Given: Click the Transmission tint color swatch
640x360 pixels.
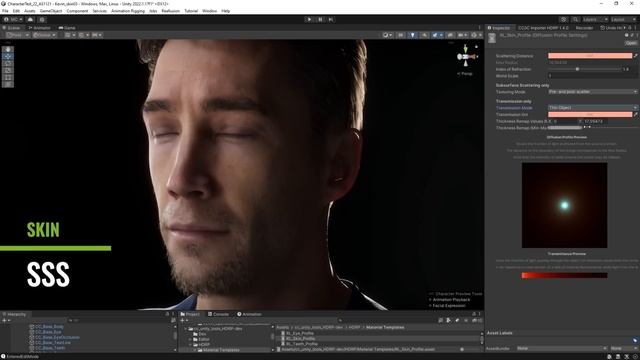Looking at the screenshot, I should 590,115.
